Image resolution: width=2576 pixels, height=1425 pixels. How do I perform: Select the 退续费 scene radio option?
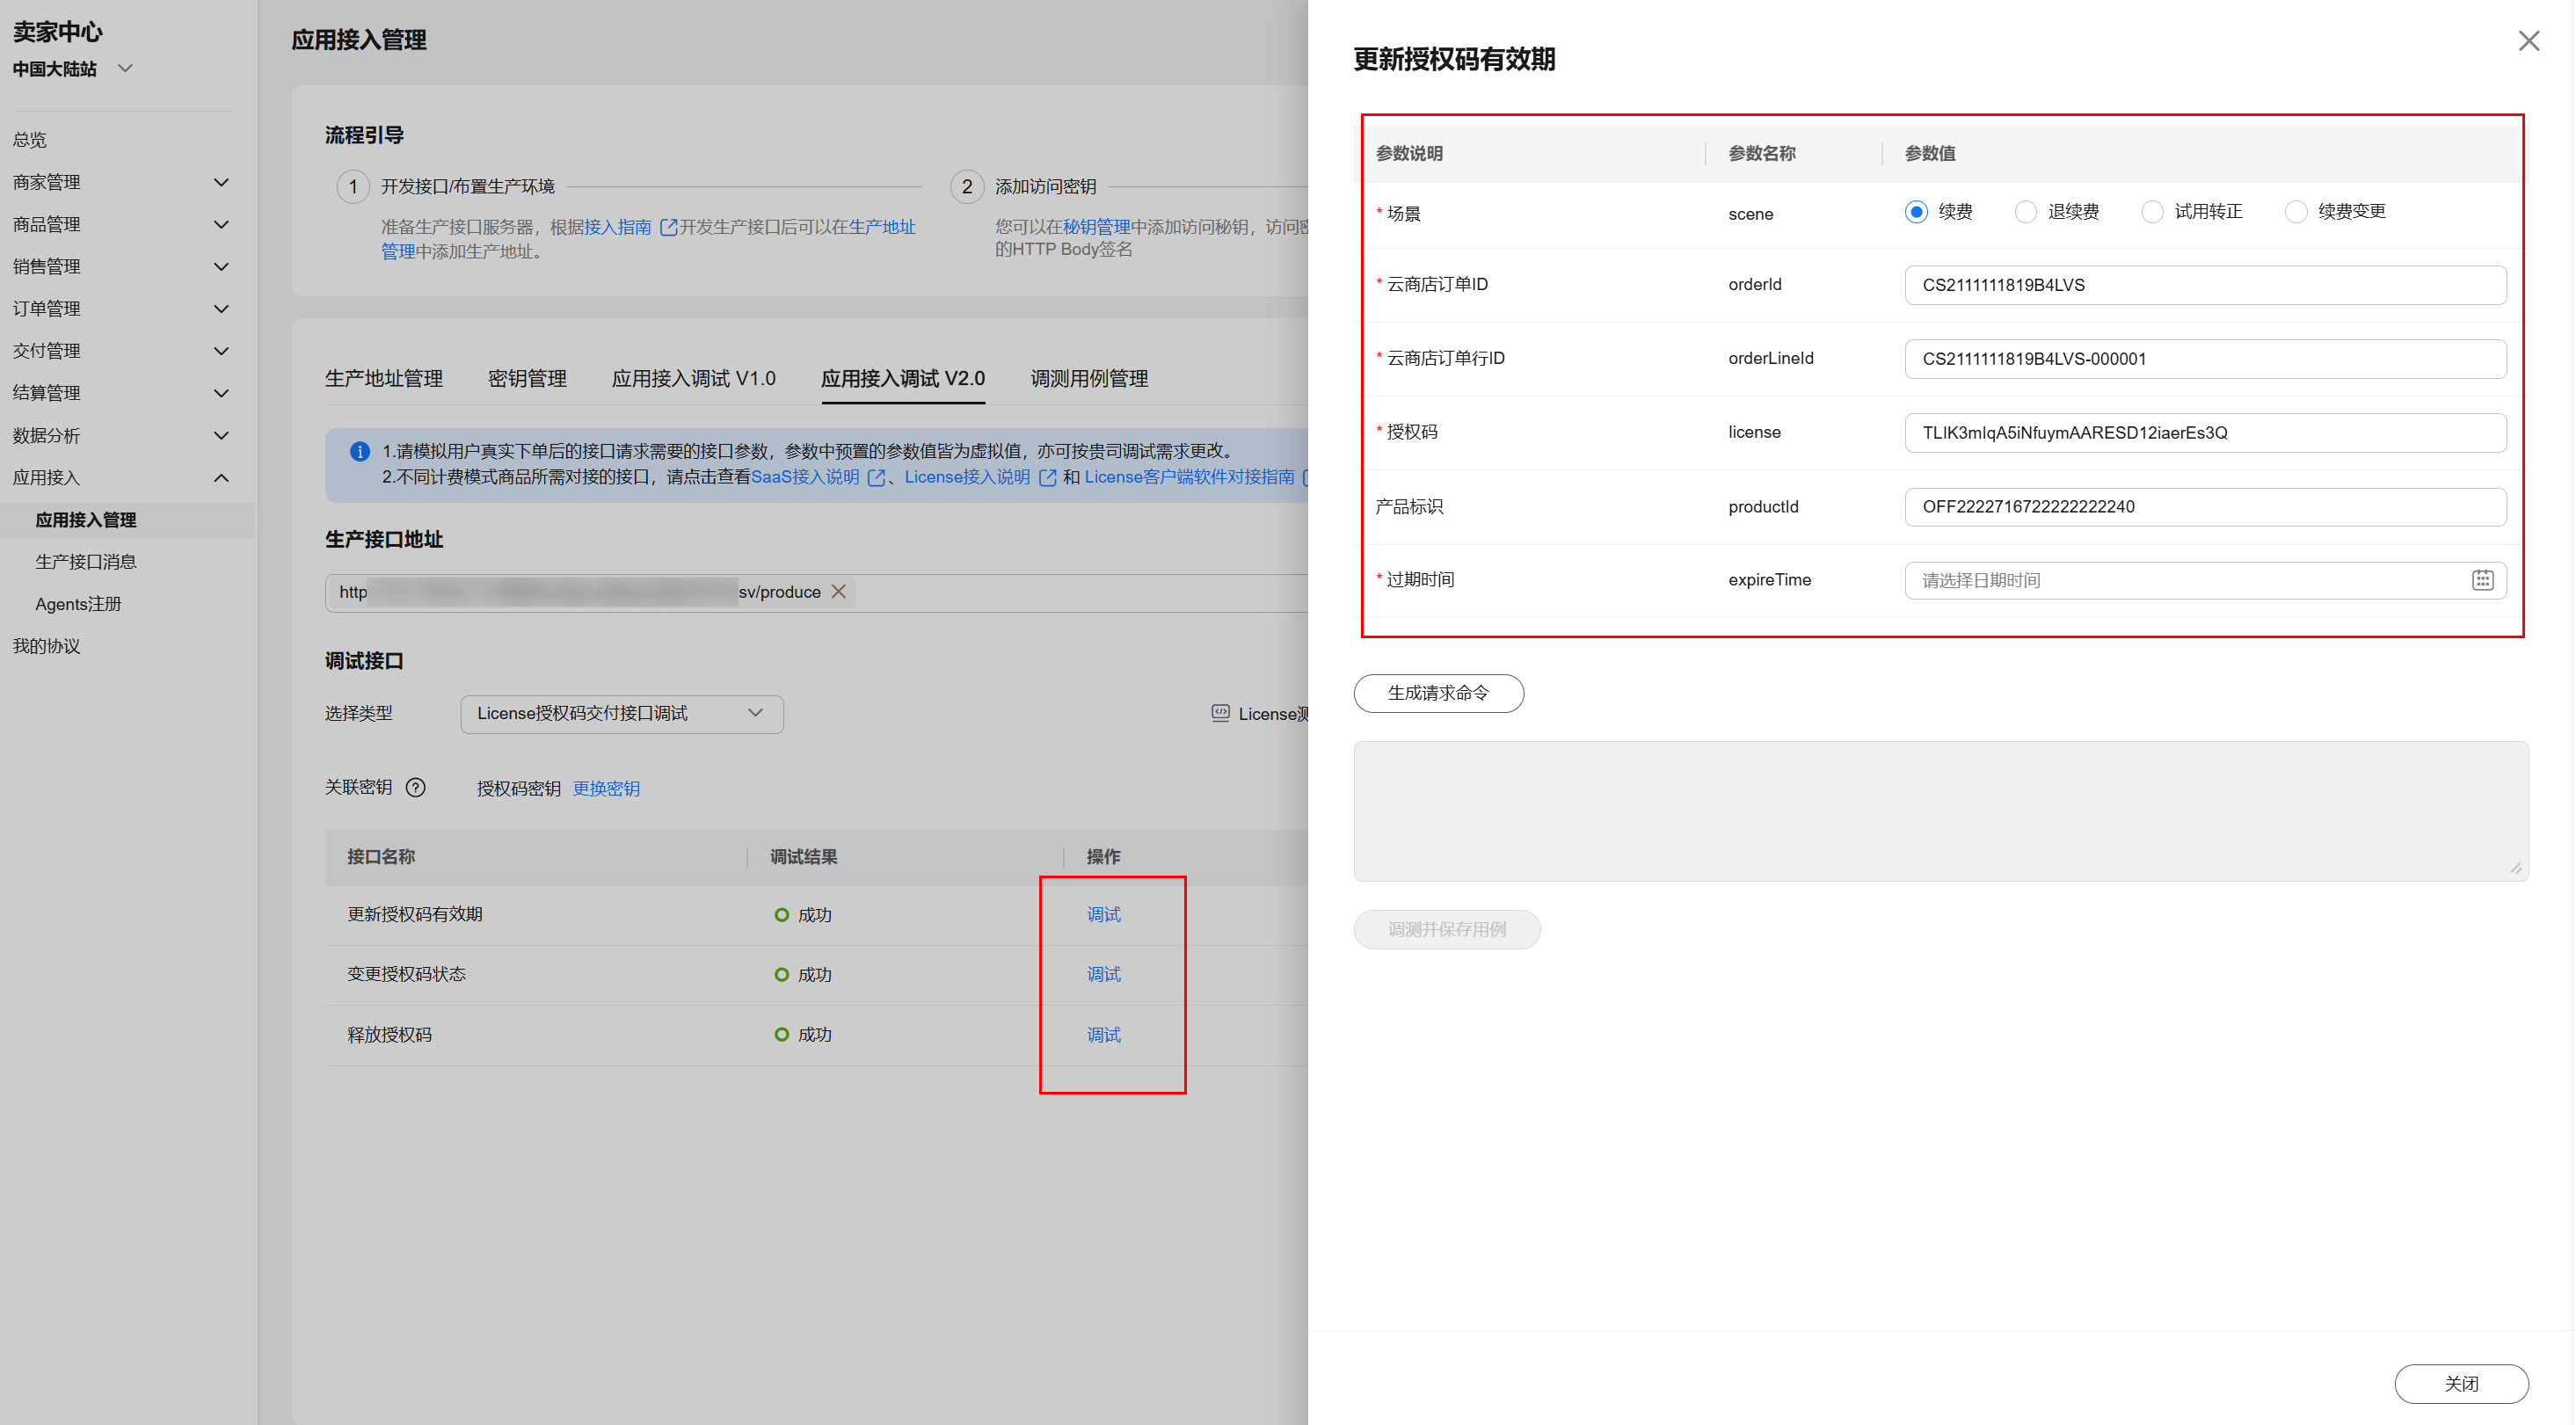pos(2025,212)
